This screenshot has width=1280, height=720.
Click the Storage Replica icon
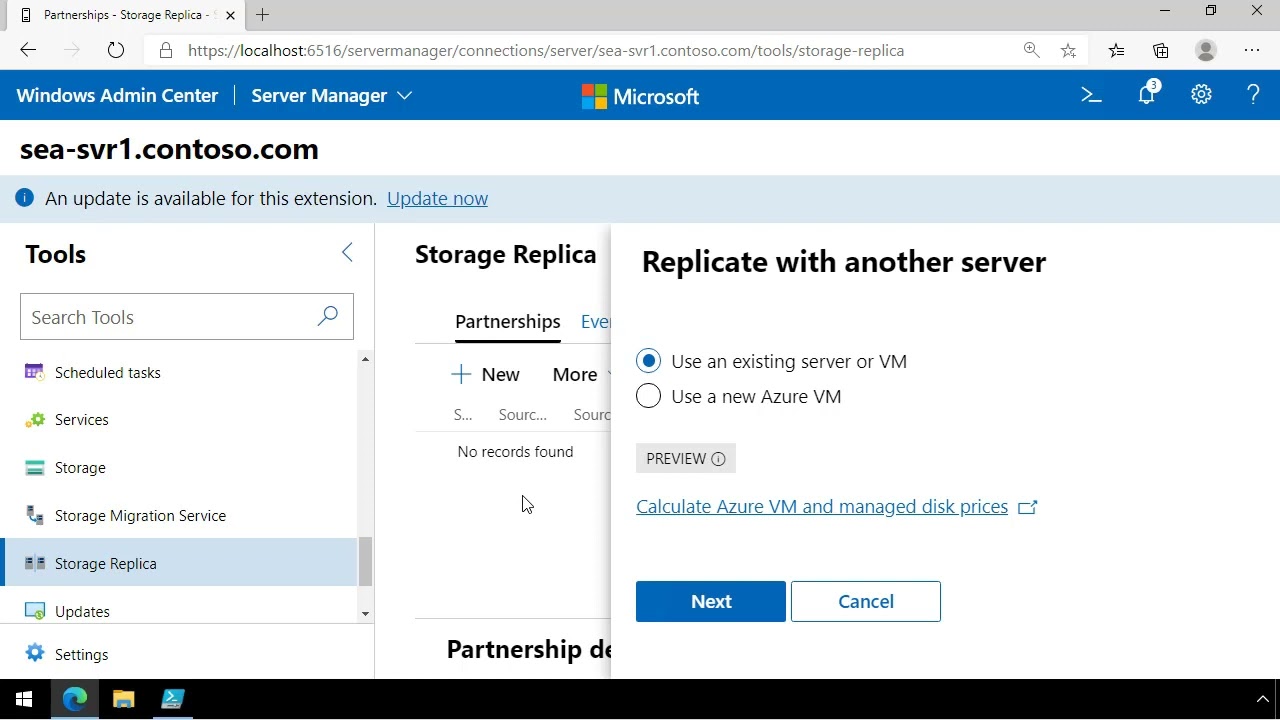[x=35, y=563]
